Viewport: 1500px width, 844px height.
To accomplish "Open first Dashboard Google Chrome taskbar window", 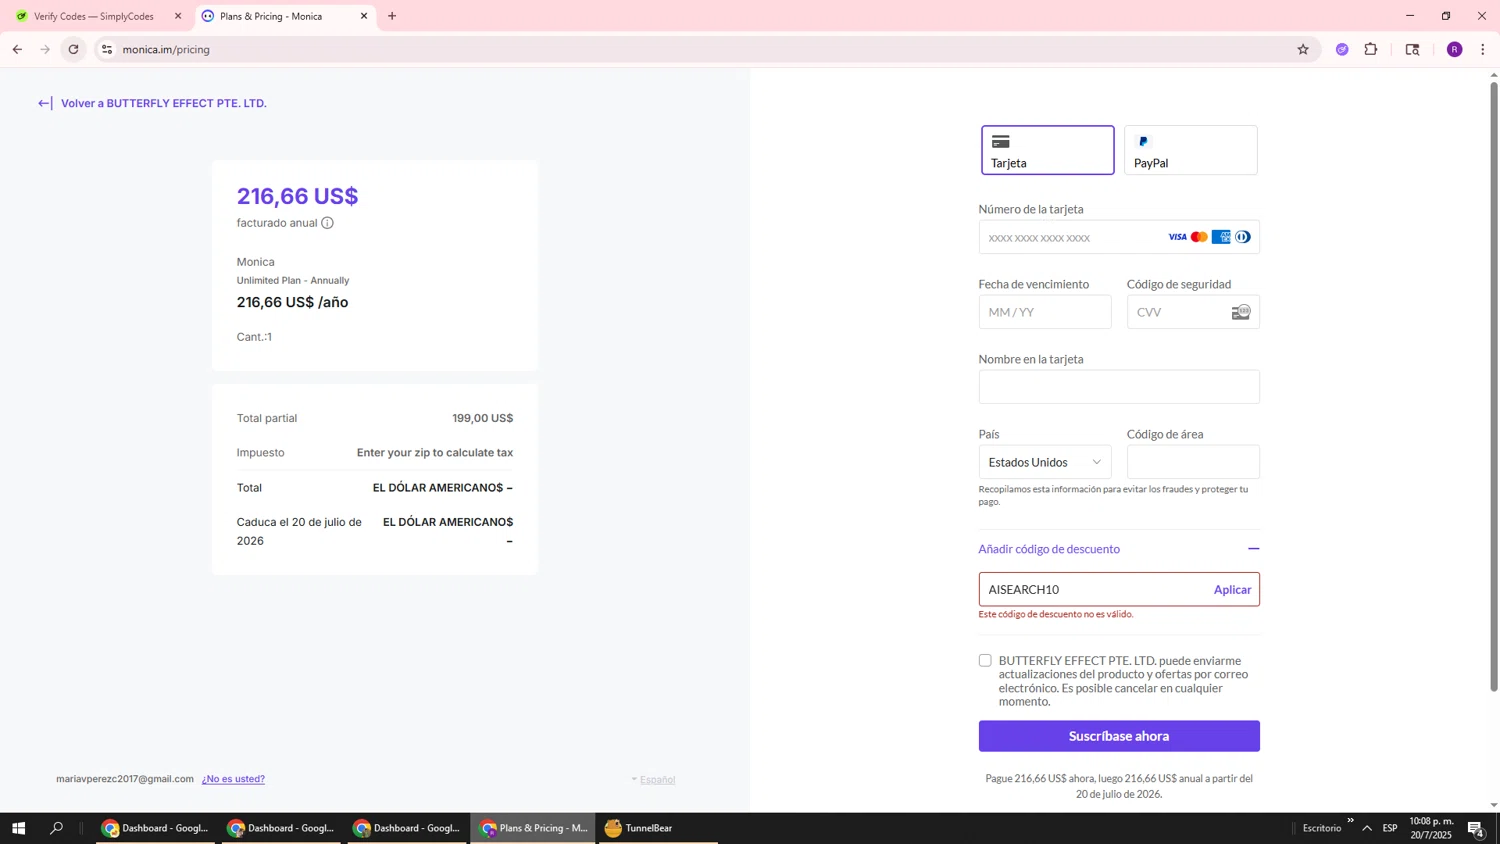I will [x=156, y=828].
